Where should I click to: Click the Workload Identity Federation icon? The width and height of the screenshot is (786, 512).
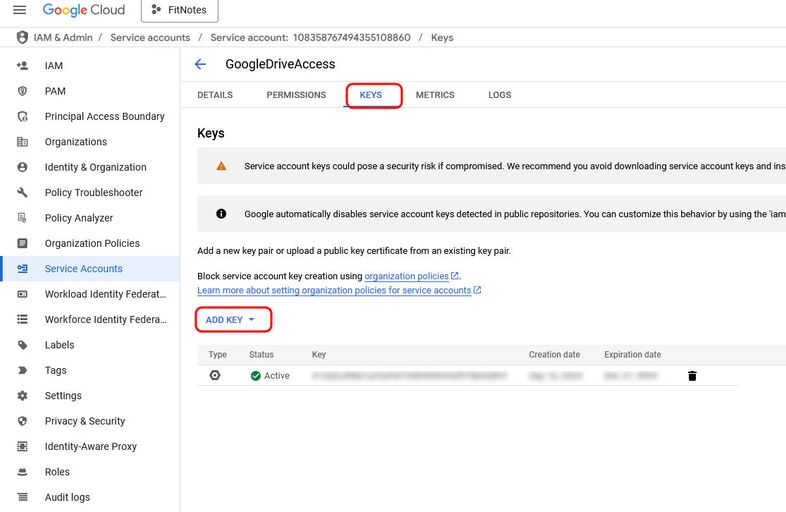point(23,294)
